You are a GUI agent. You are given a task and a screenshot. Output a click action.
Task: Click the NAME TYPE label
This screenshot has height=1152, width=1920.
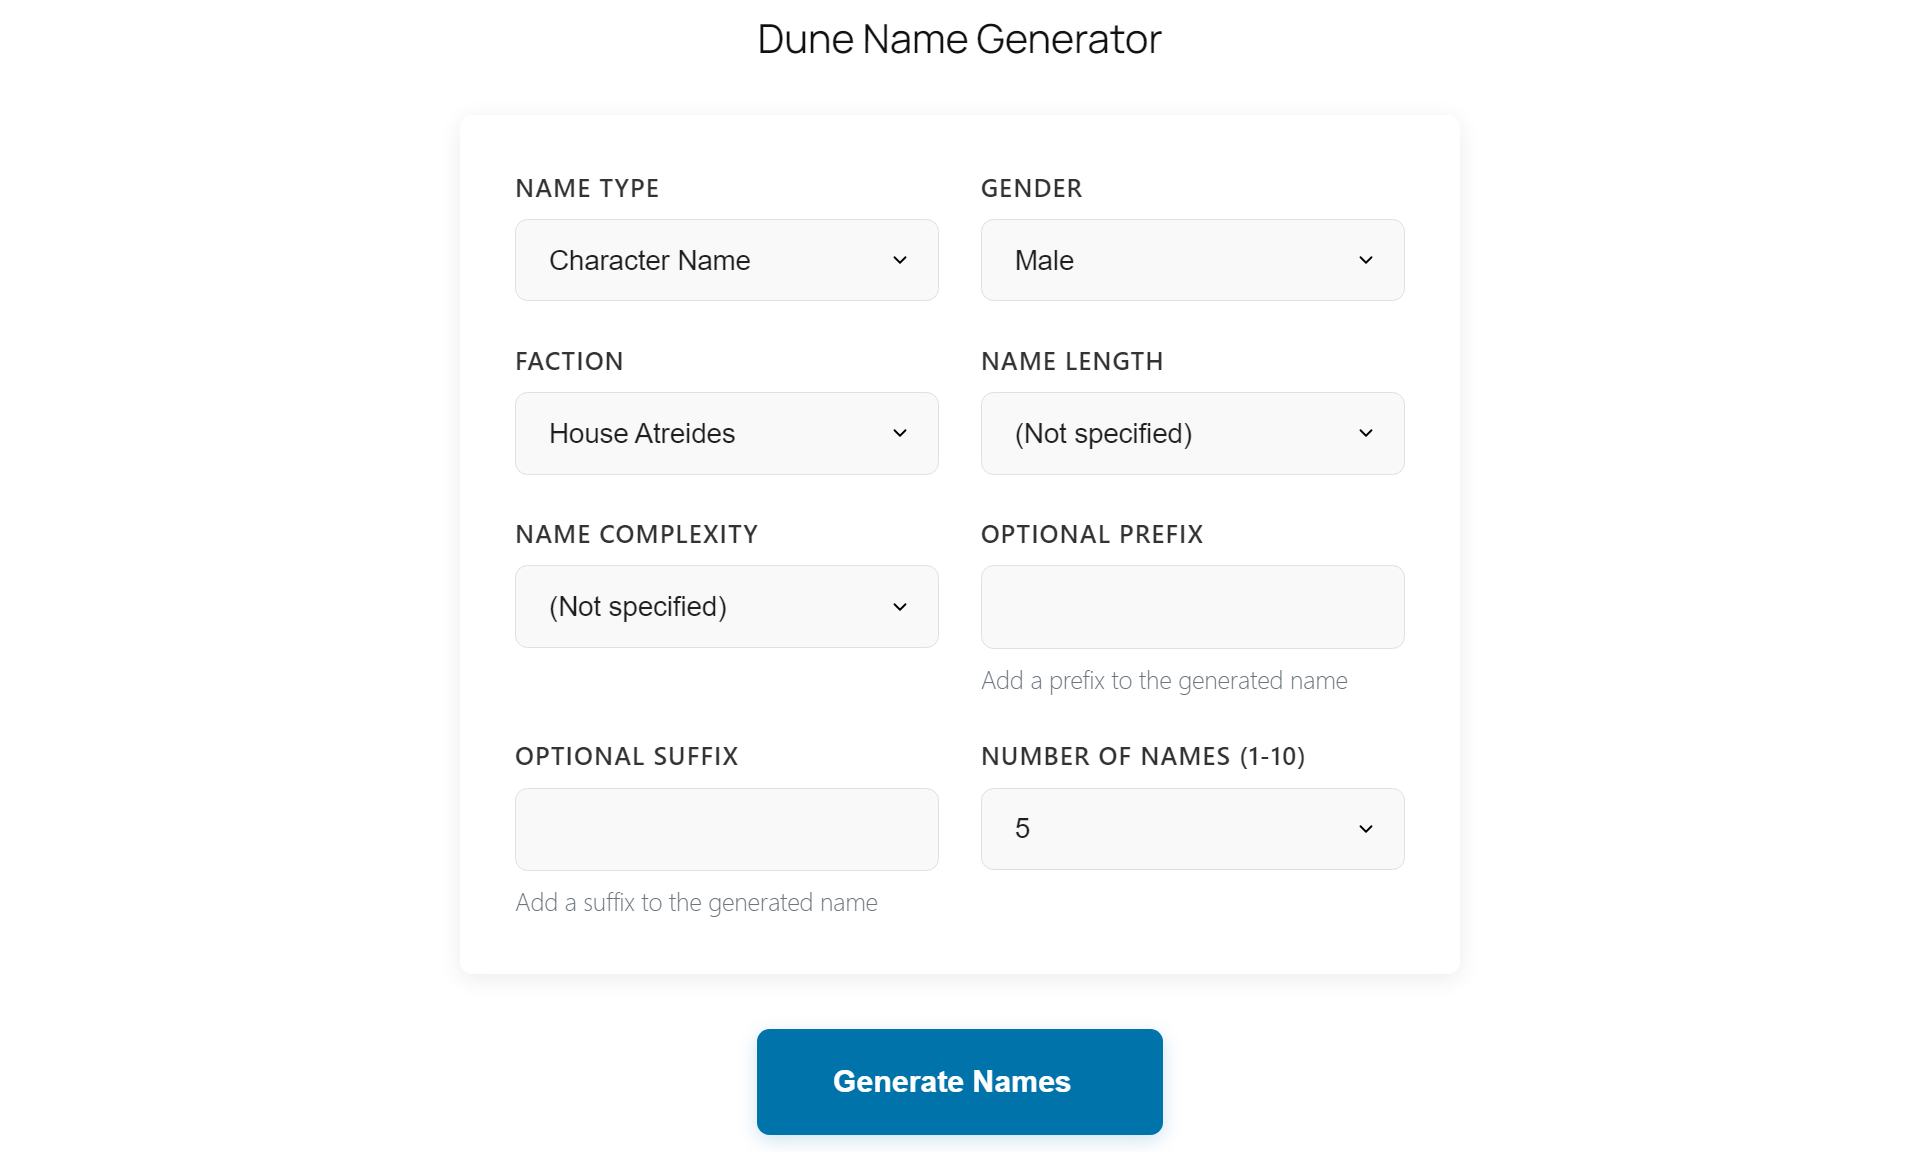[587, 188]
